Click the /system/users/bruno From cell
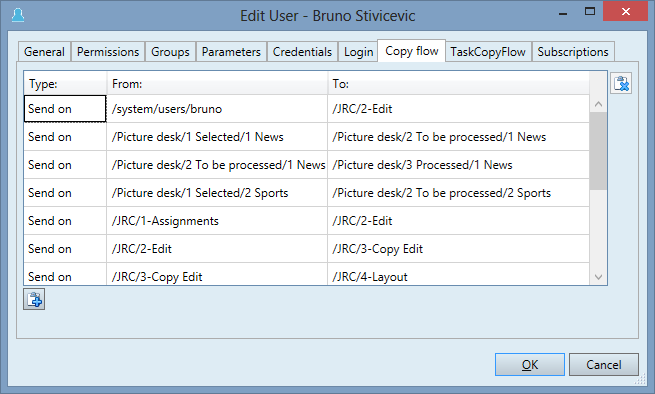 217,109
